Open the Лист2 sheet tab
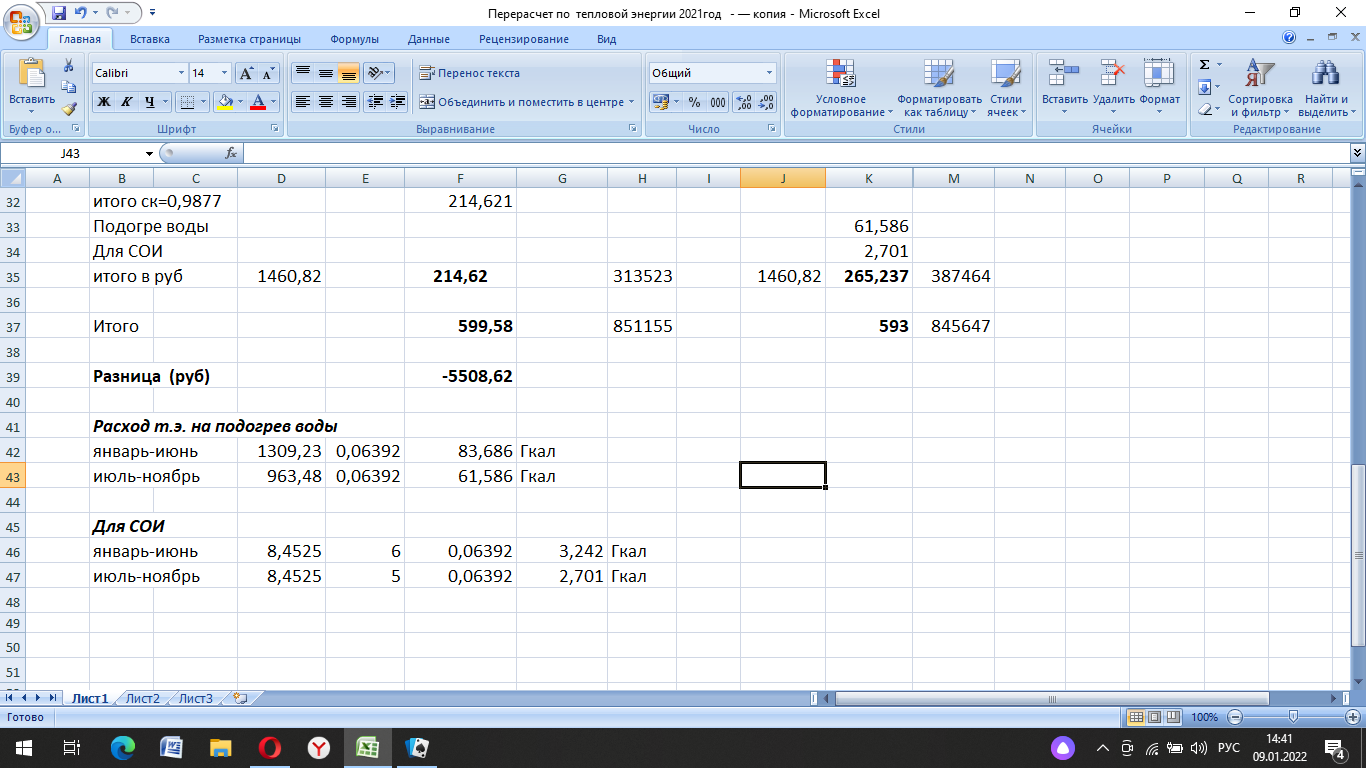Viewport: 1366px width, 768px height. (x=142, y=698)
